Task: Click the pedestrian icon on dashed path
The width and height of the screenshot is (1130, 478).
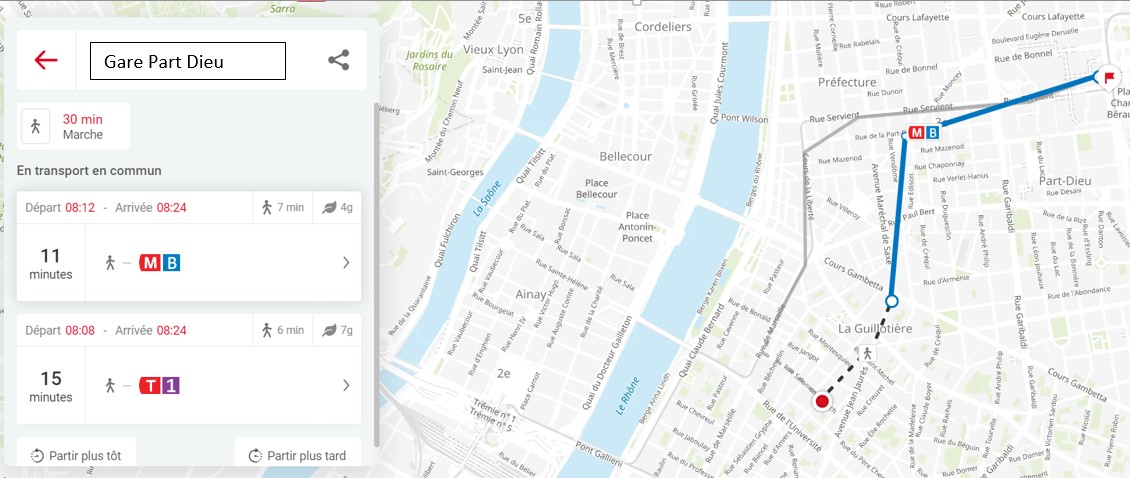Action: (x=868, y=353)
